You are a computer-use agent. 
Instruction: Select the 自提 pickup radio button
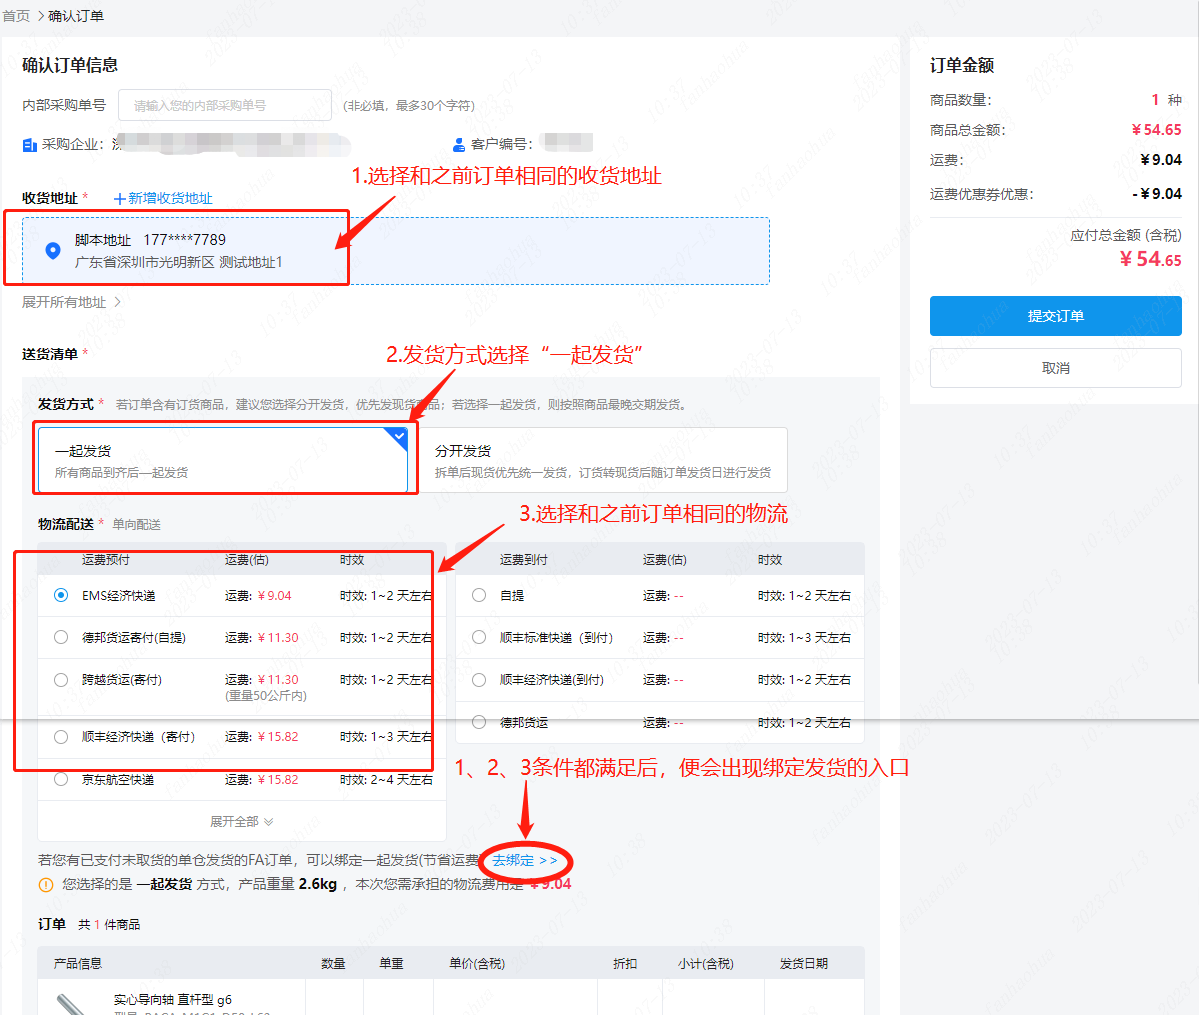479,595
